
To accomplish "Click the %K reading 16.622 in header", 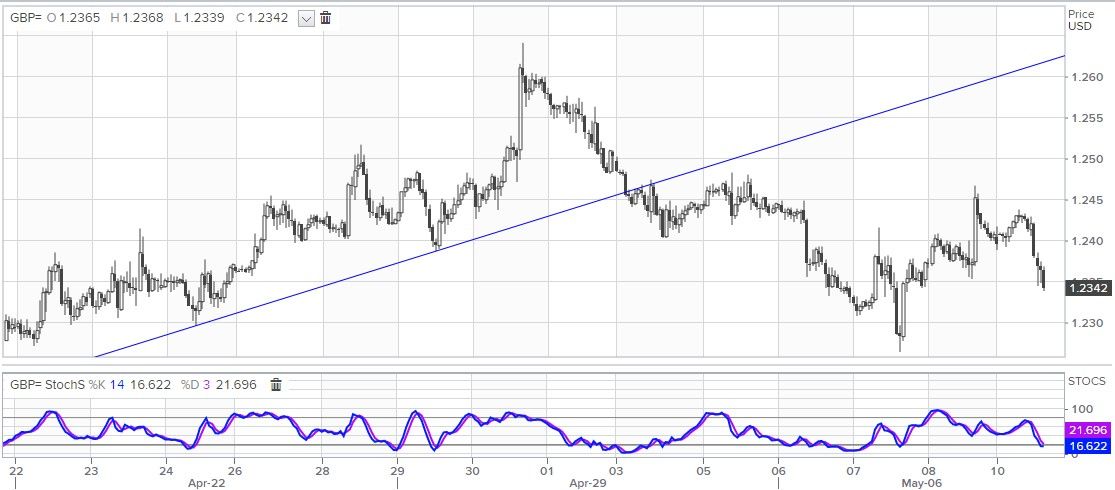I will 151,385.
